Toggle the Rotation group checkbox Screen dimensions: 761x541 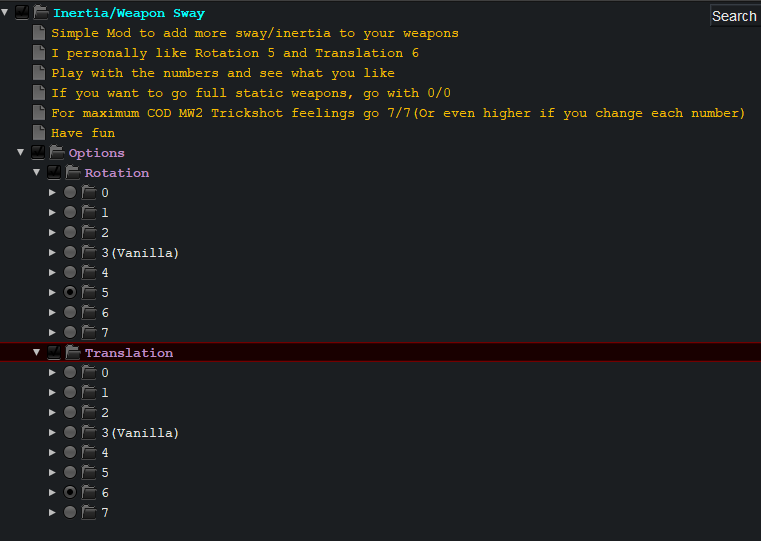[x=54, y=173]
